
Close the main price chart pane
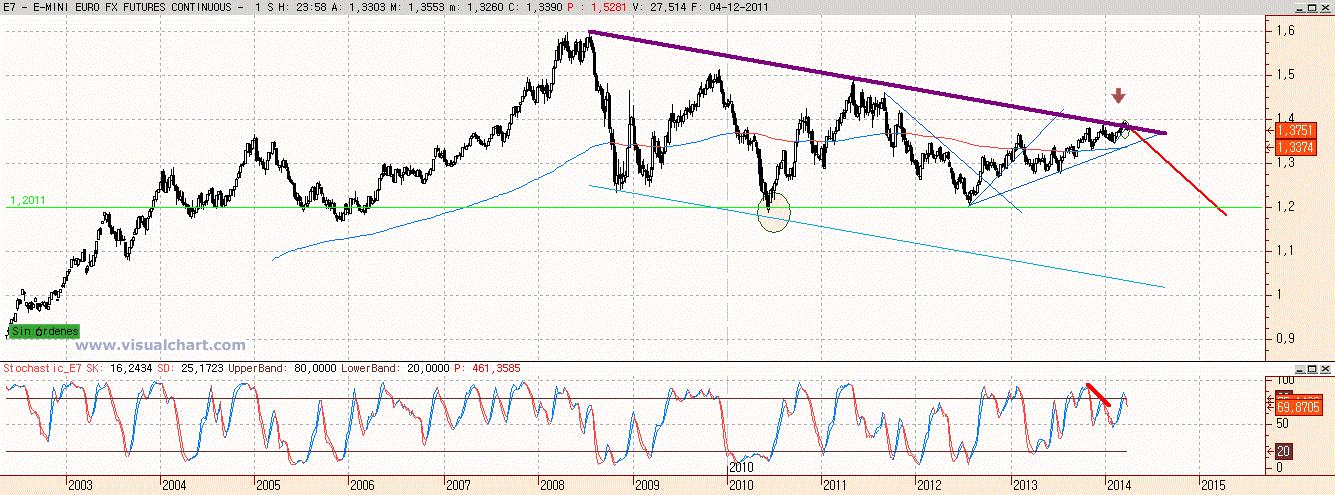tap(1324, 8)
